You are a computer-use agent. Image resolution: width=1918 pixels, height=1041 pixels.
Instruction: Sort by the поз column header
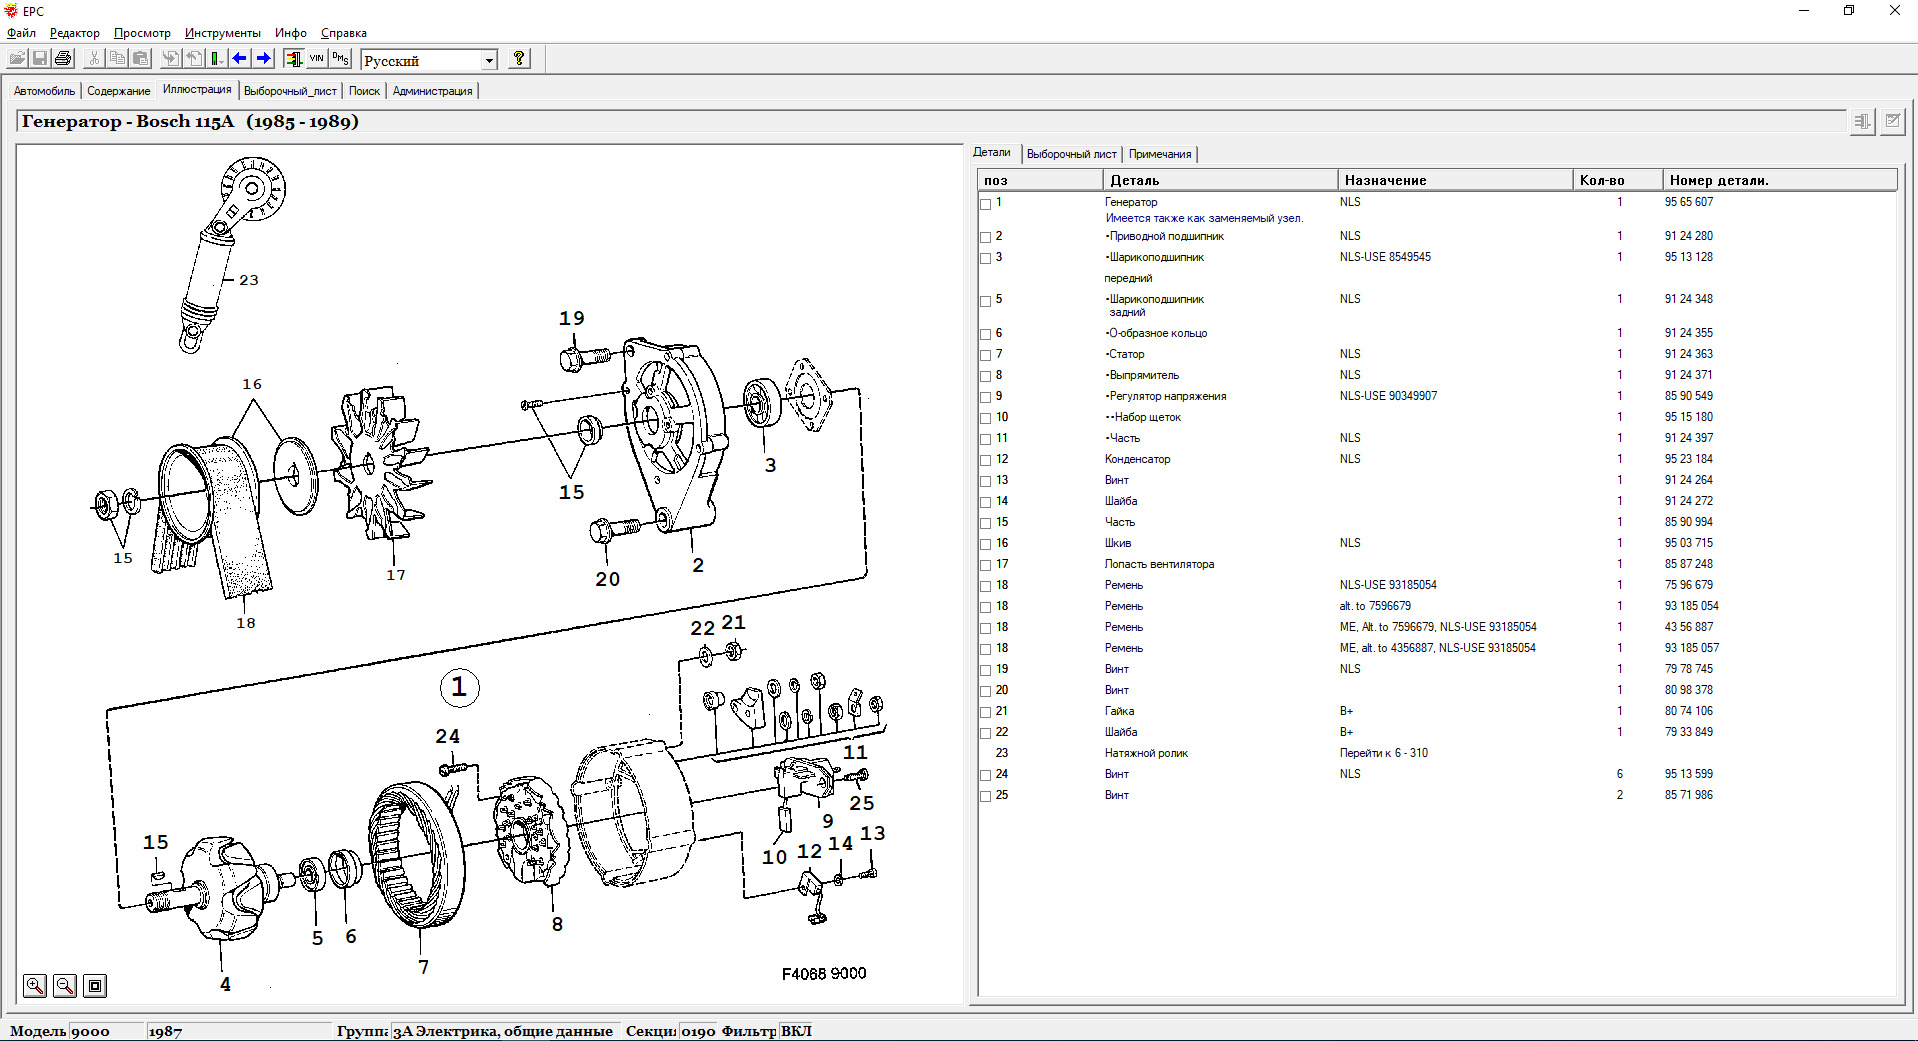coord(1040,180)
